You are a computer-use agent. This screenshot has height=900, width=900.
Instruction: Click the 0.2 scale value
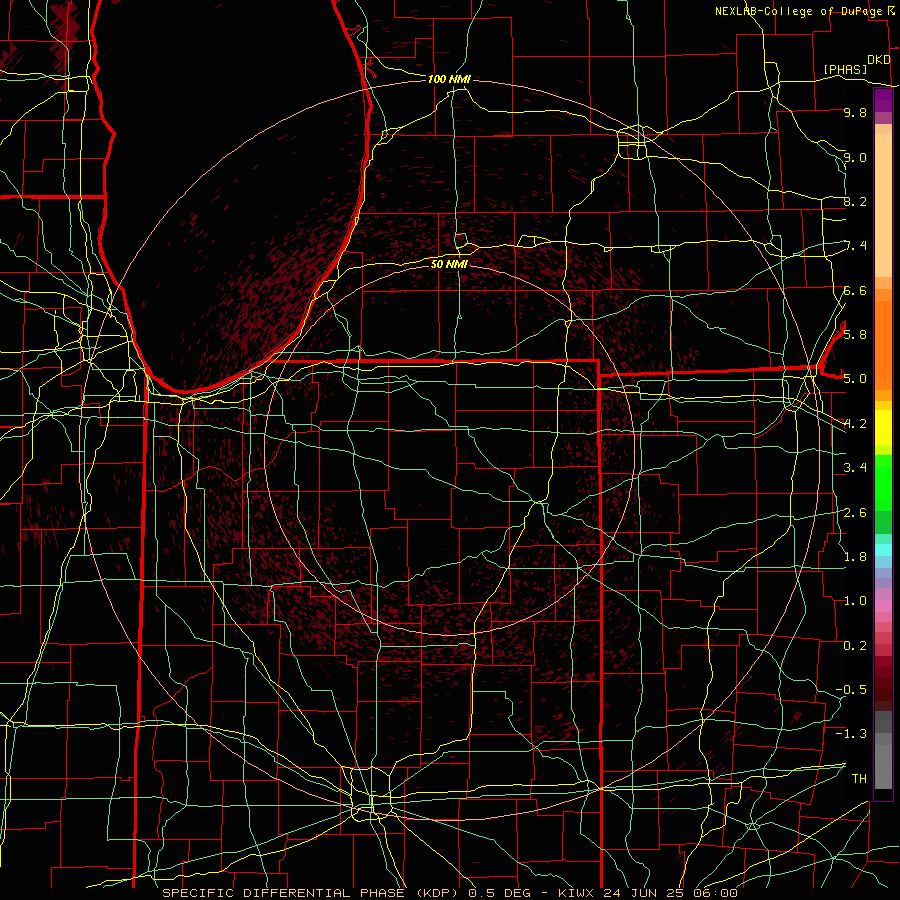point(855,645)
